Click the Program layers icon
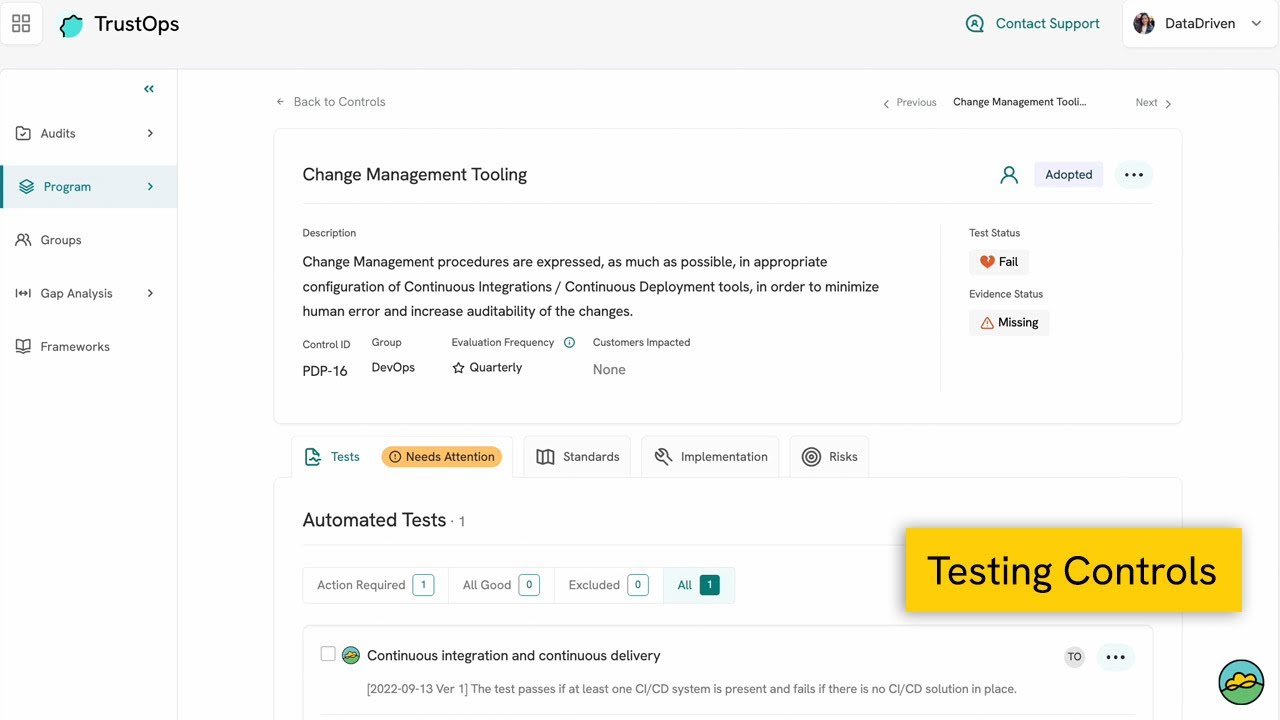1280x720 pixels. (26, 187)
